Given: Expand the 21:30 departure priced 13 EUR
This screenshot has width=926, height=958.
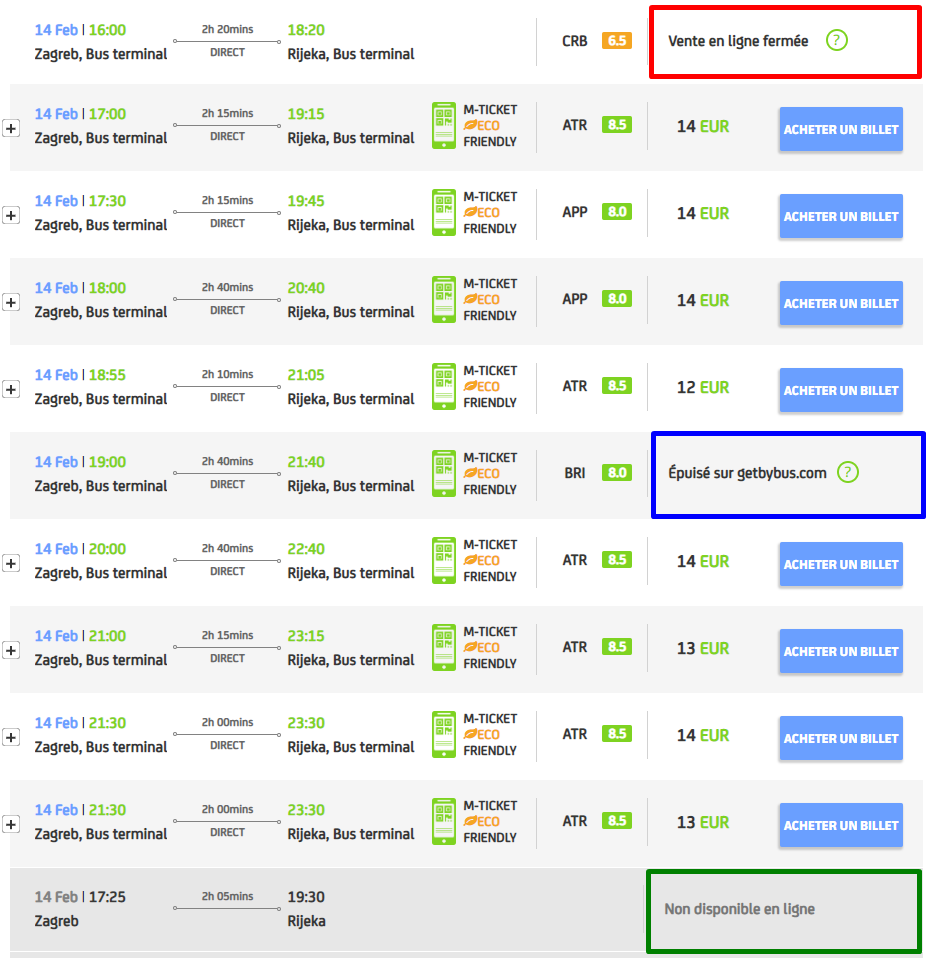Looking at the screenshot, I should tap(11, 824).
